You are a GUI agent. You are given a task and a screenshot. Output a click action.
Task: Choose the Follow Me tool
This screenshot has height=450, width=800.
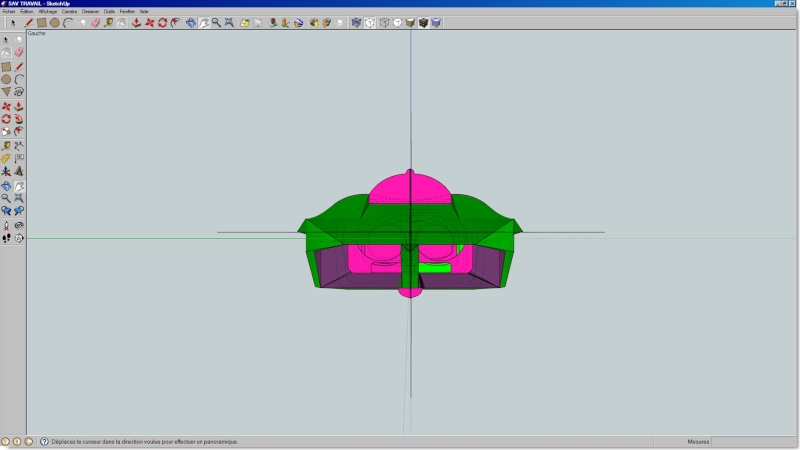tap(19, 119)
